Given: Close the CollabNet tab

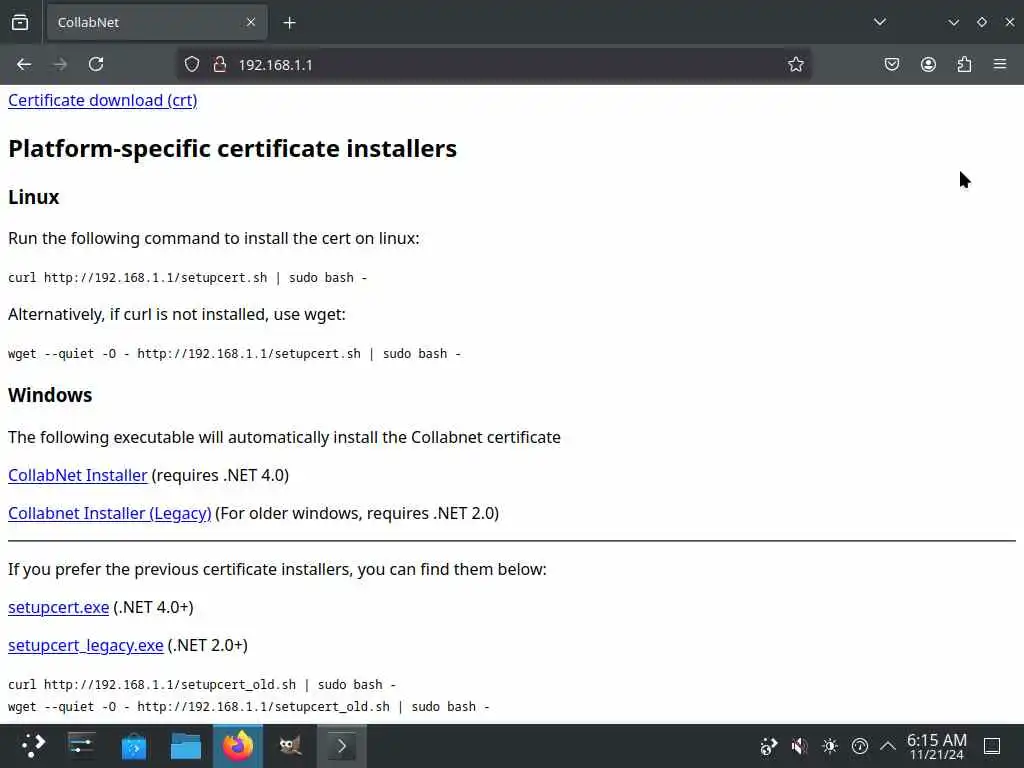Looking at the screenshot, I should tap(251, 22).
